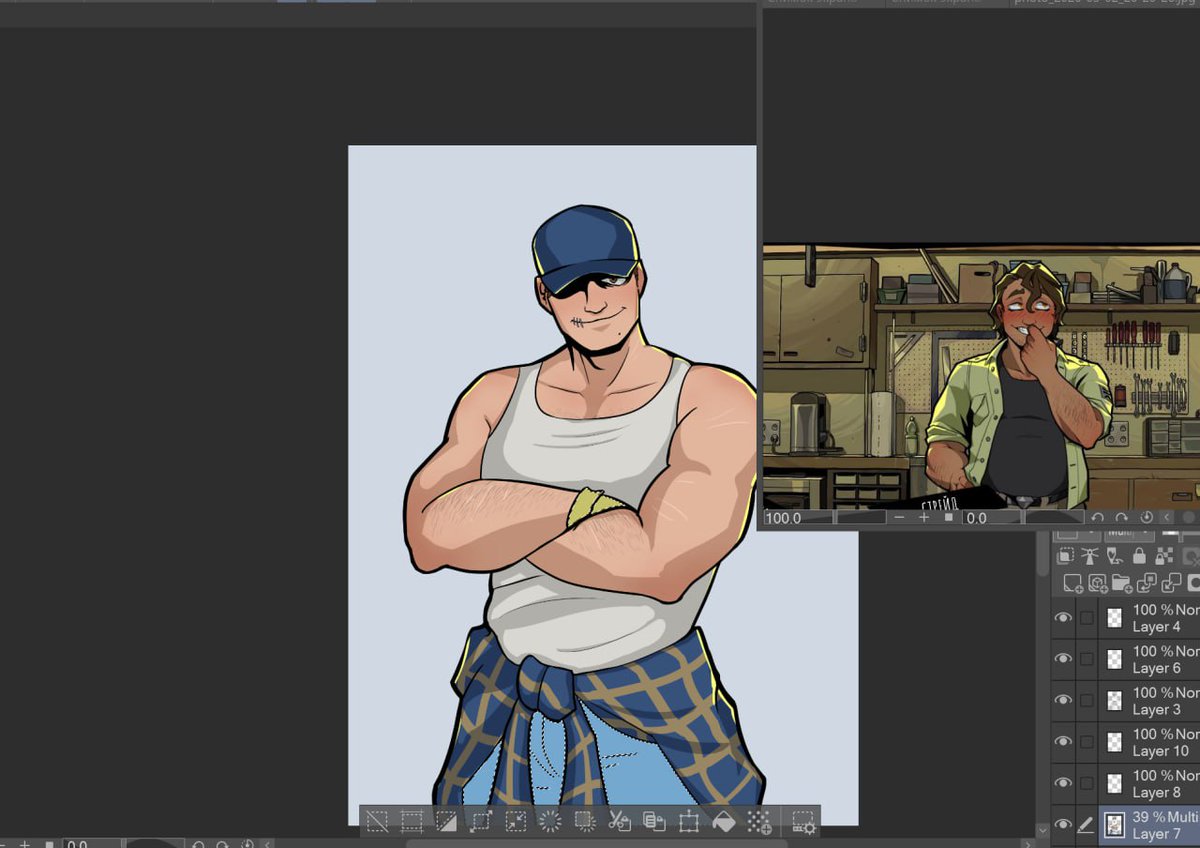Collapse reference window toolbar left arrow

tap(1167, 518)
